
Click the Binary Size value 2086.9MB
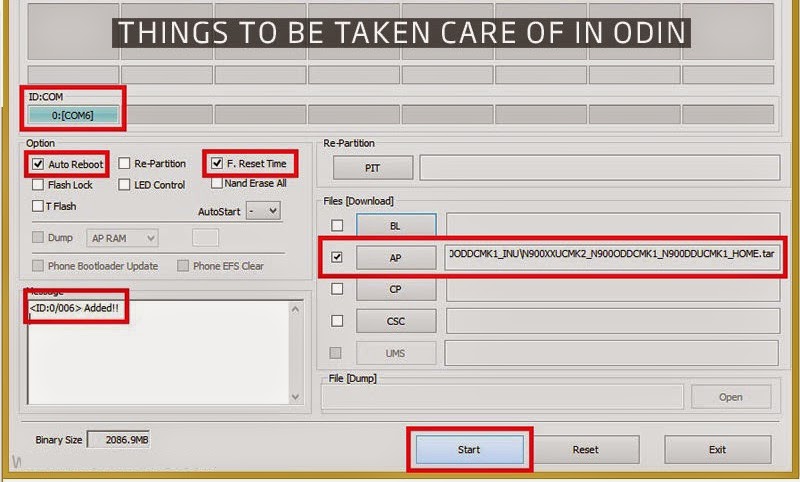[x=119, y=440]
